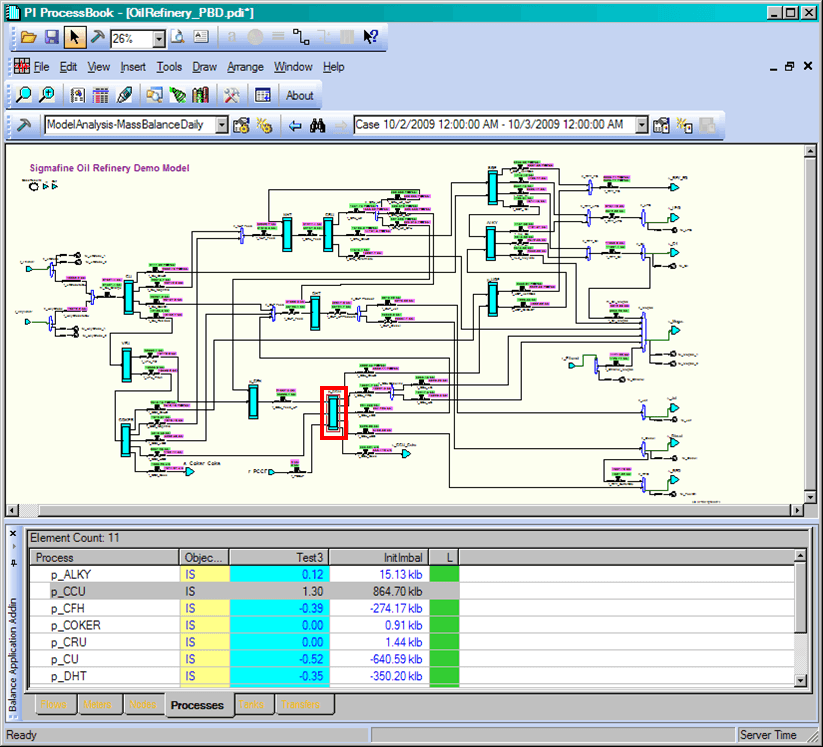Click the context help pointer icon

point(371,38)
